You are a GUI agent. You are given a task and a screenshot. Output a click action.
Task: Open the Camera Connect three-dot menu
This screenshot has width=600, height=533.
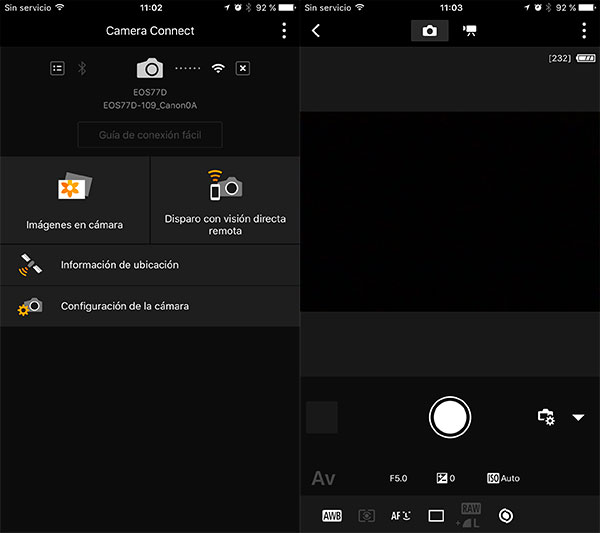(x=284, y=31)
